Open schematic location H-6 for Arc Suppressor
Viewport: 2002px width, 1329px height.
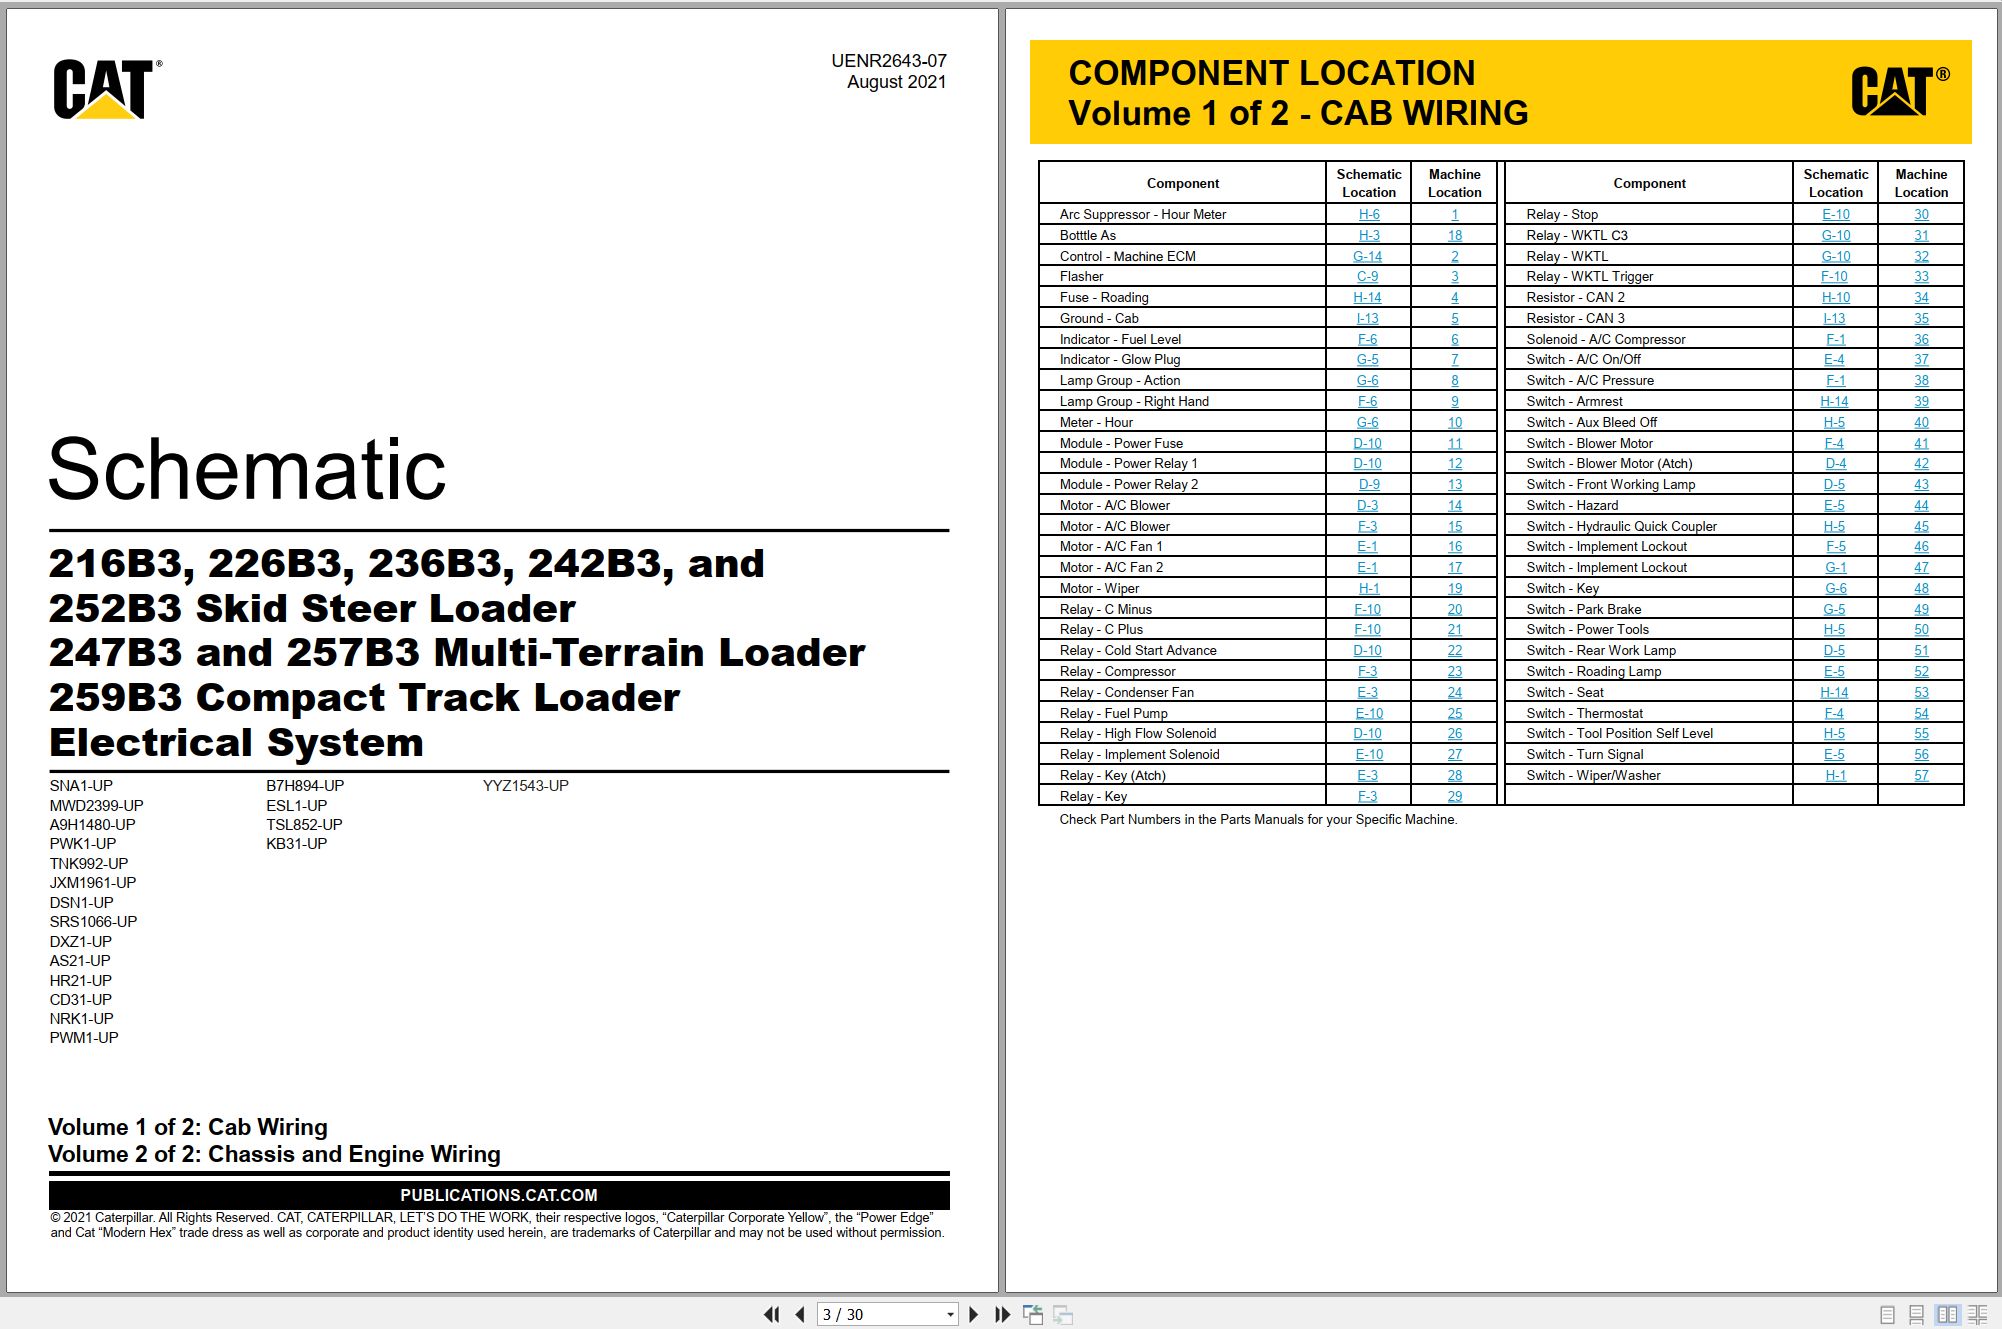1369,214
